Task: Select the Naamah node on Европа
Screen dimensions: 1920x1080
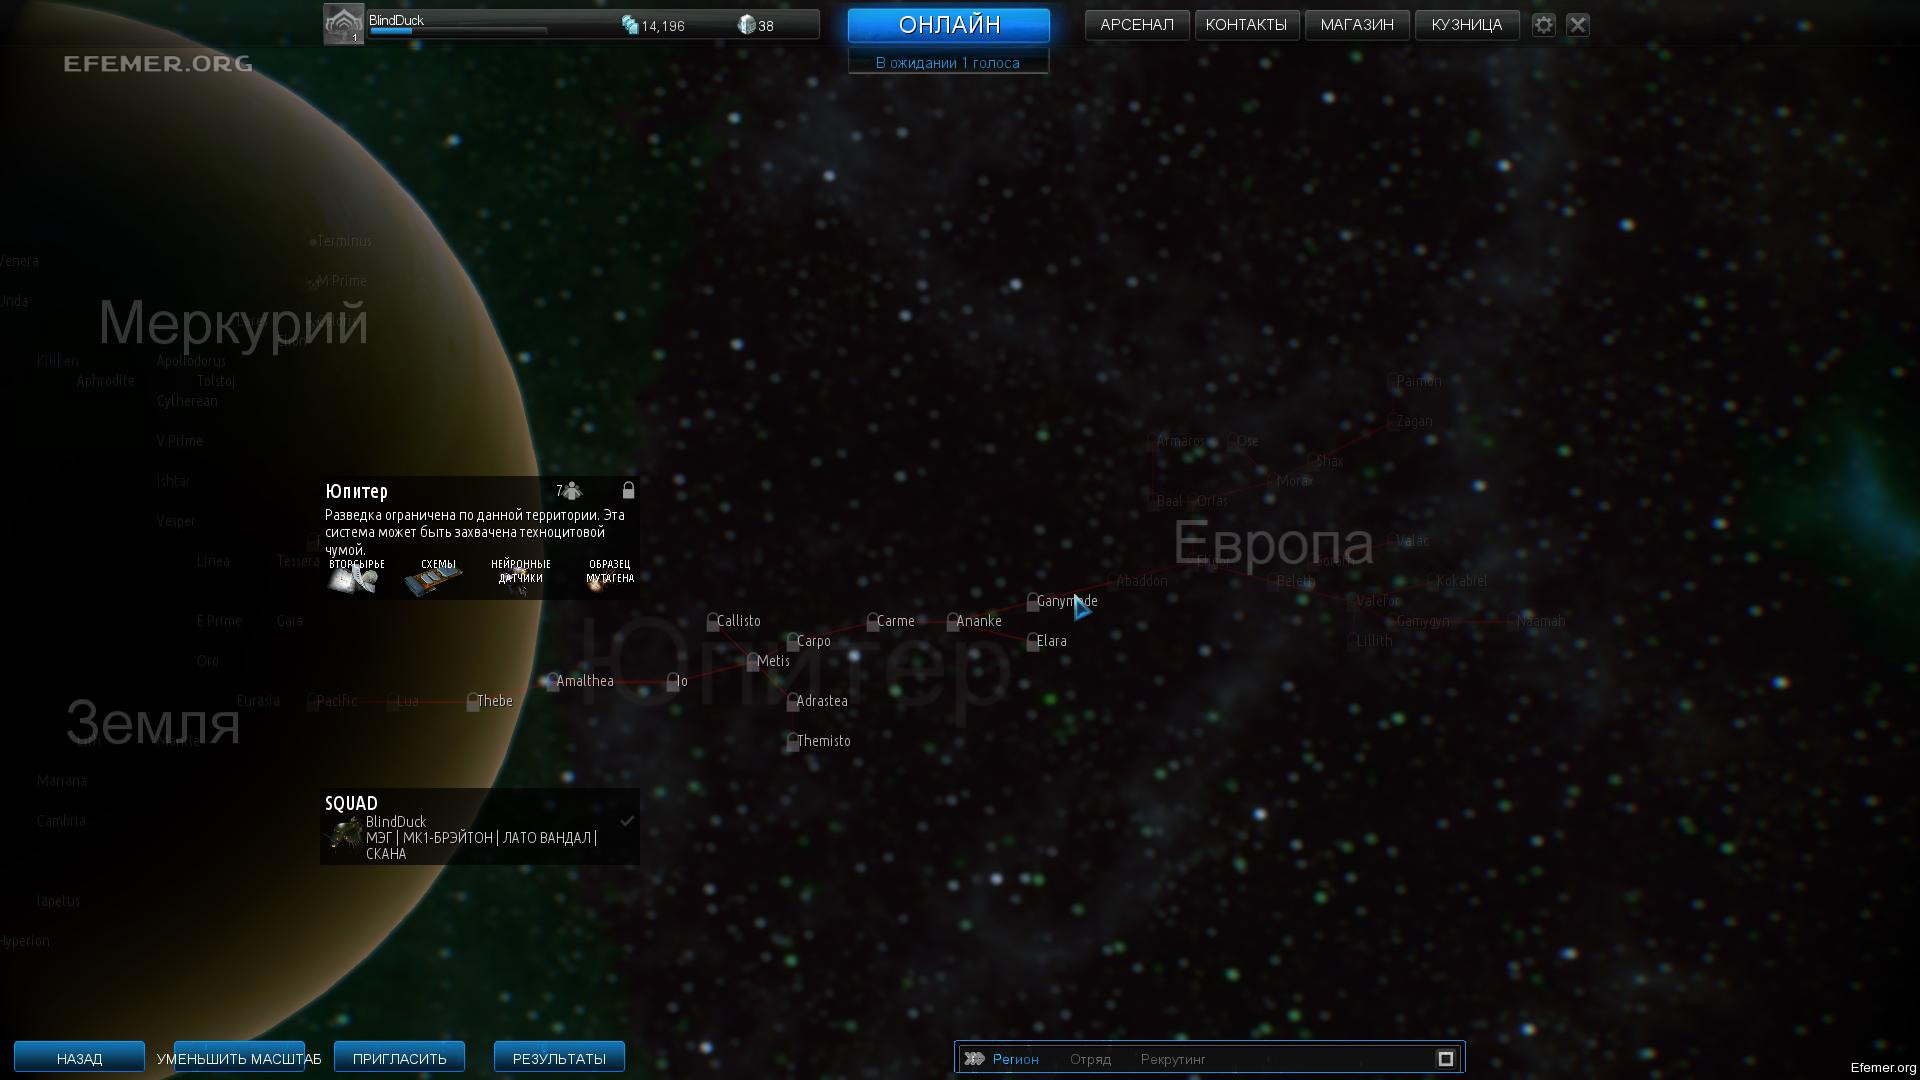Action: [x=1540, y=621]
